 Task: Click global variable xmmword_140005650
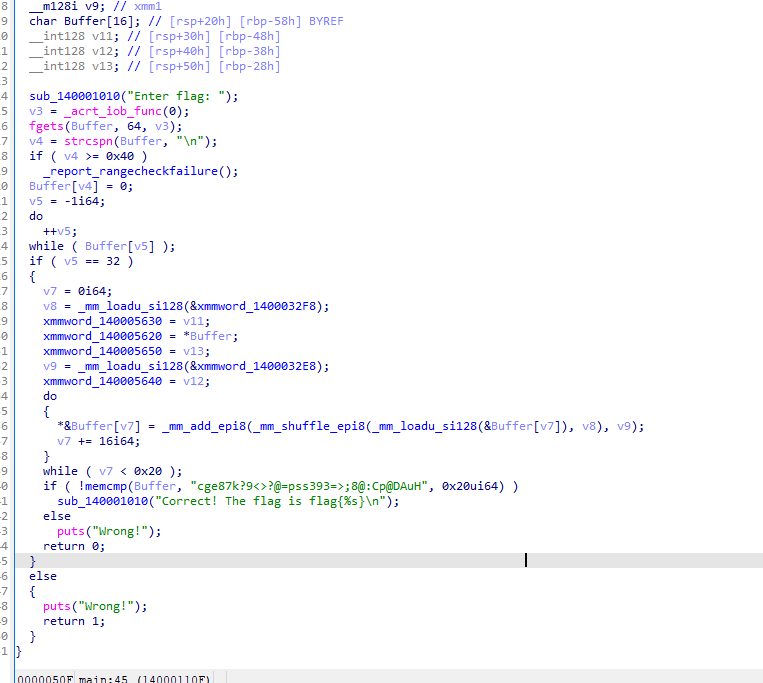[99, 351]
